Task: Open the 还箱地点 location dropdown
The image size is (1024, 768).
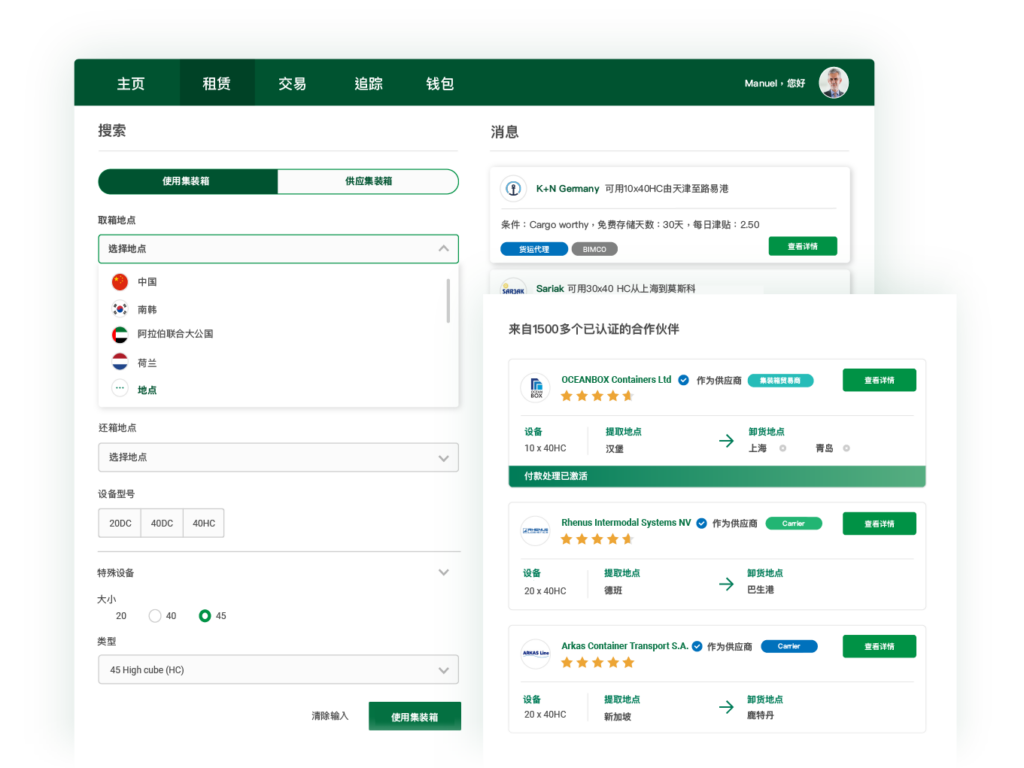Action: coord(278,457)
